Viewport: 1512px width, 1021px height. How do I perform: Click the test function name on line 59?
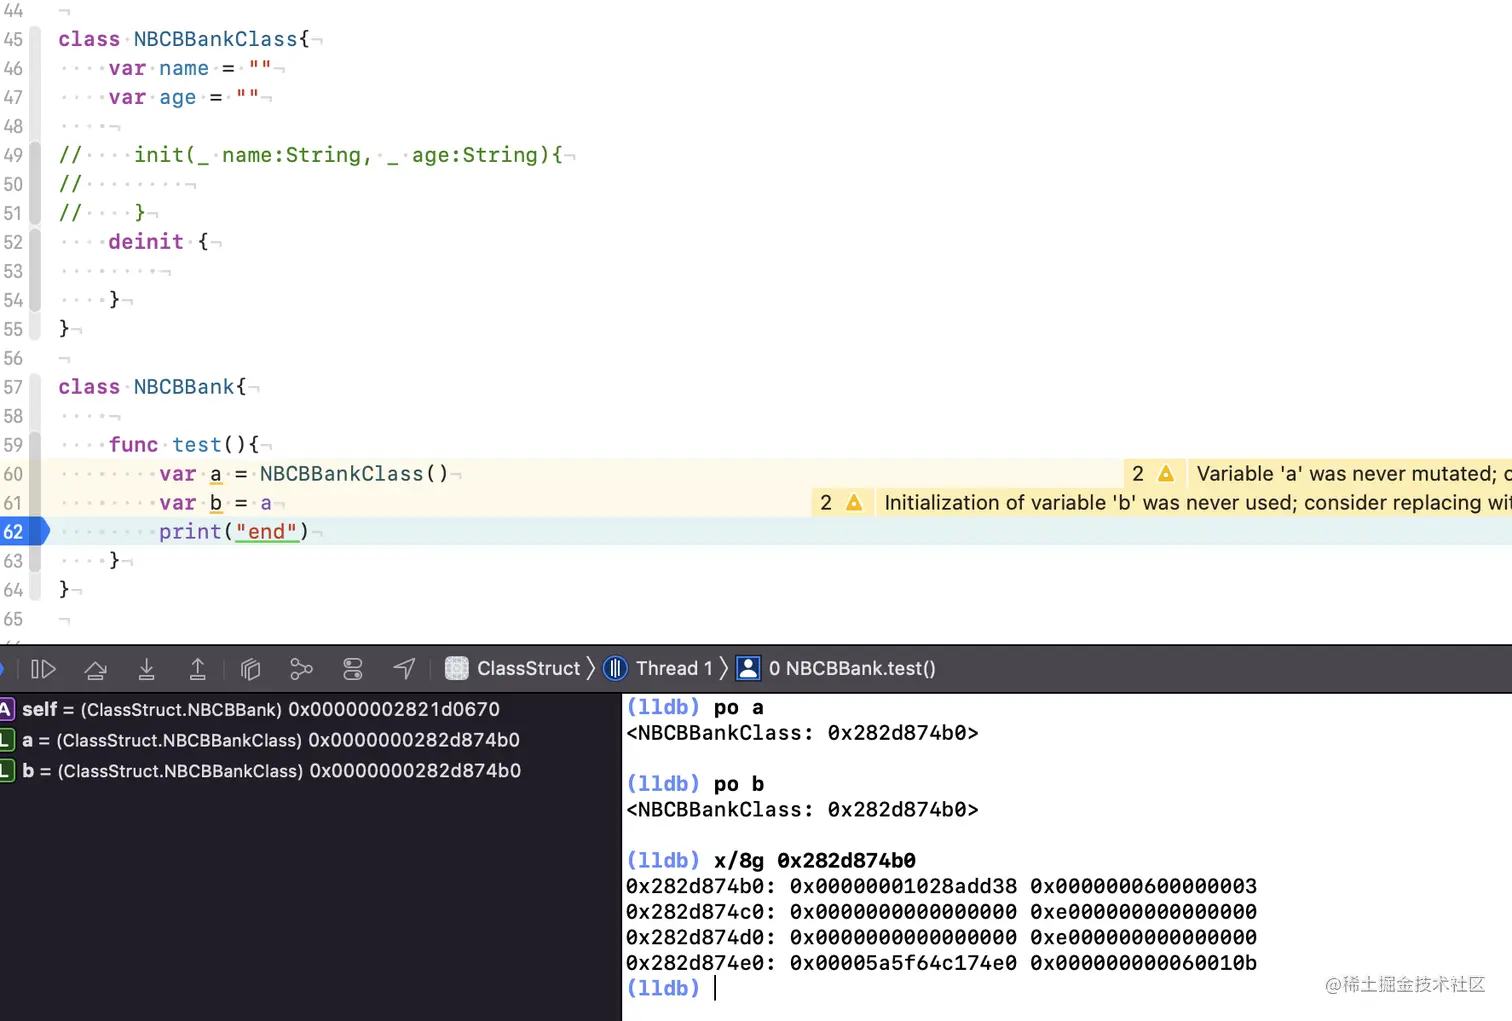[x=197, y=445]
